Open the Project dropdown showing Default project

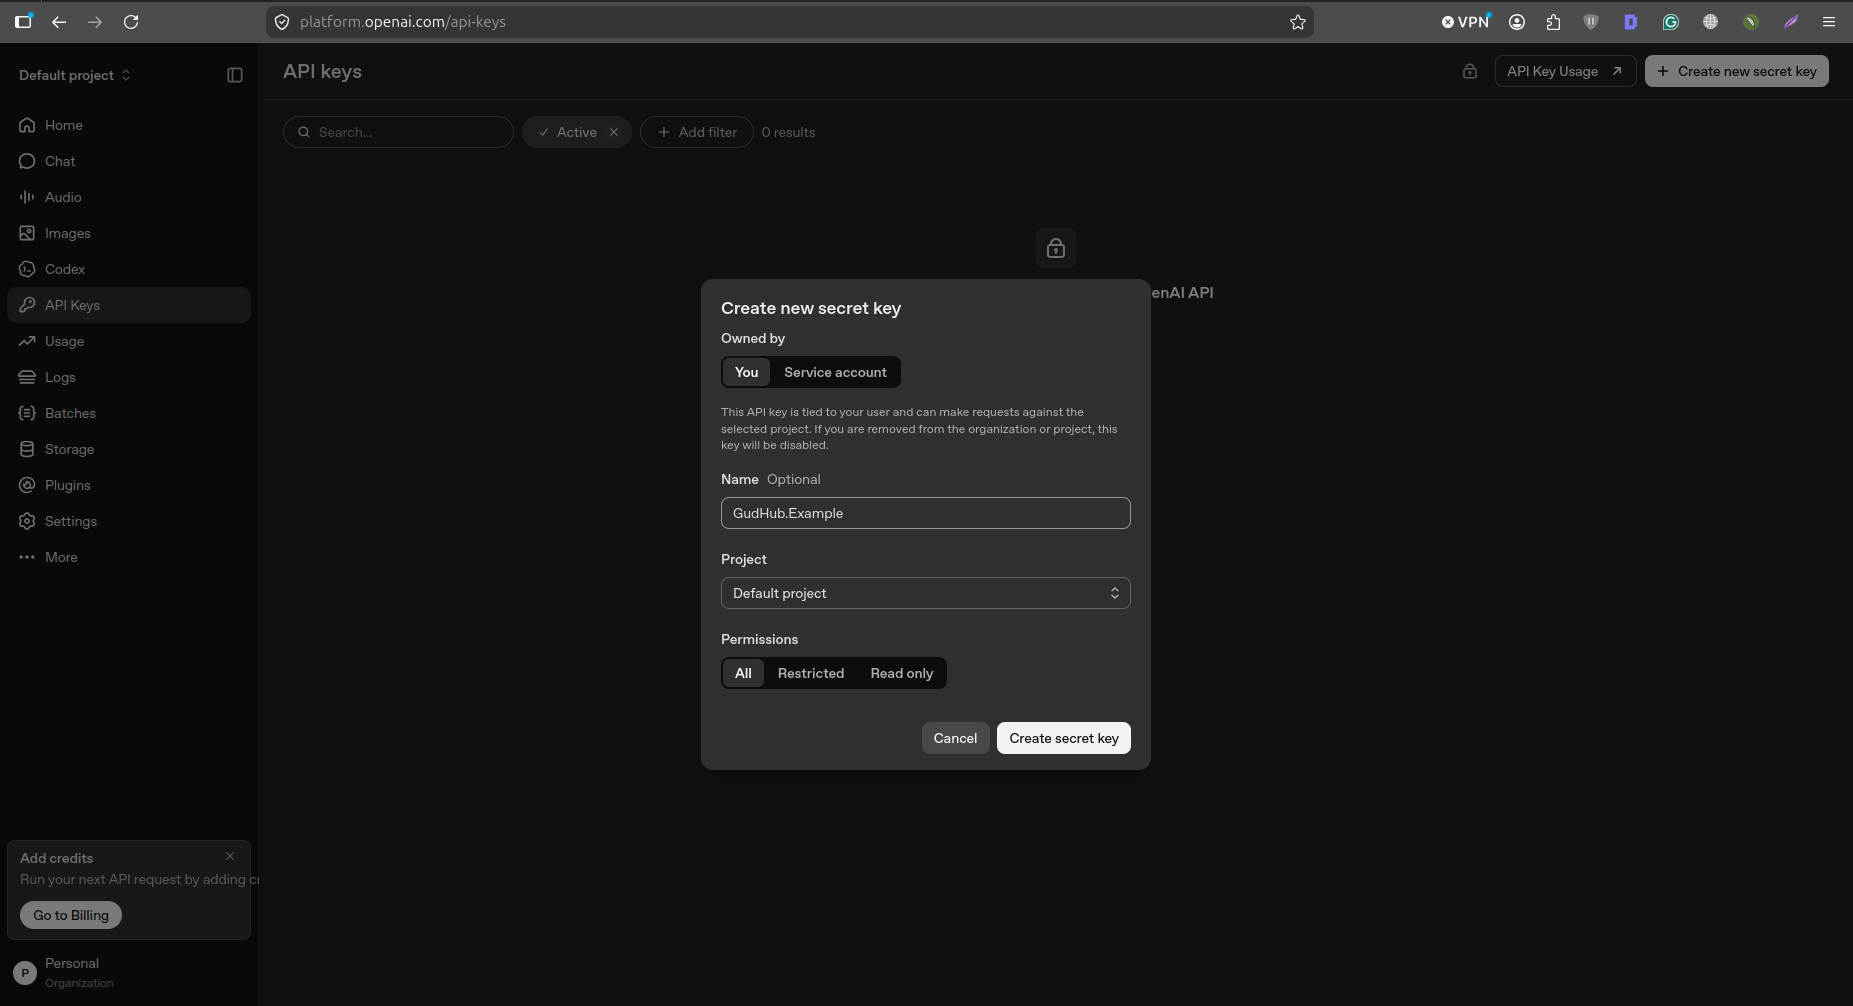pyautogui.click(x=925, y=593)
